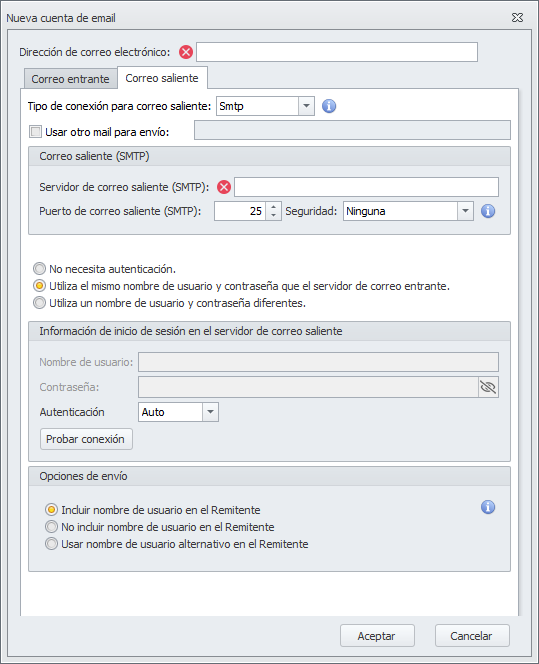The height and width of the screenshot is (664, 539).
Task: Toggle password visibility eye icon
Action: tap(488, 387)
